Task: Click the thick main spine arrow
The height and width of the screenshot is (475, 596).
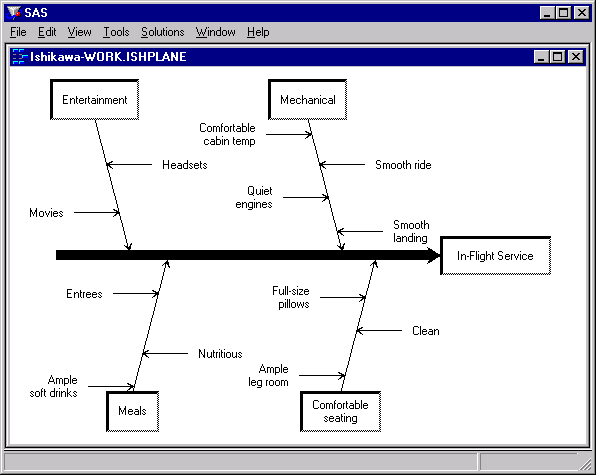Action: pos(247,255)
